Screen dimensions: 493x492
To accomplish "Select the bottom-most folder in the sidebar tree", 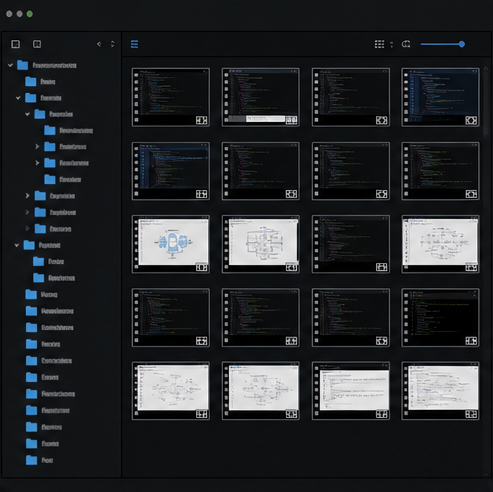I will tap(39, 460).
